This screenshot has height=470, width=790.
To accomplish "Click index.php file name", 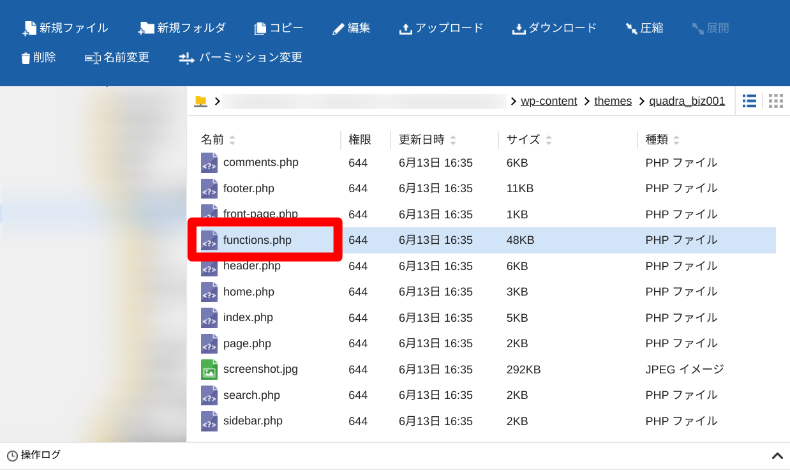I will pos(248,317).
